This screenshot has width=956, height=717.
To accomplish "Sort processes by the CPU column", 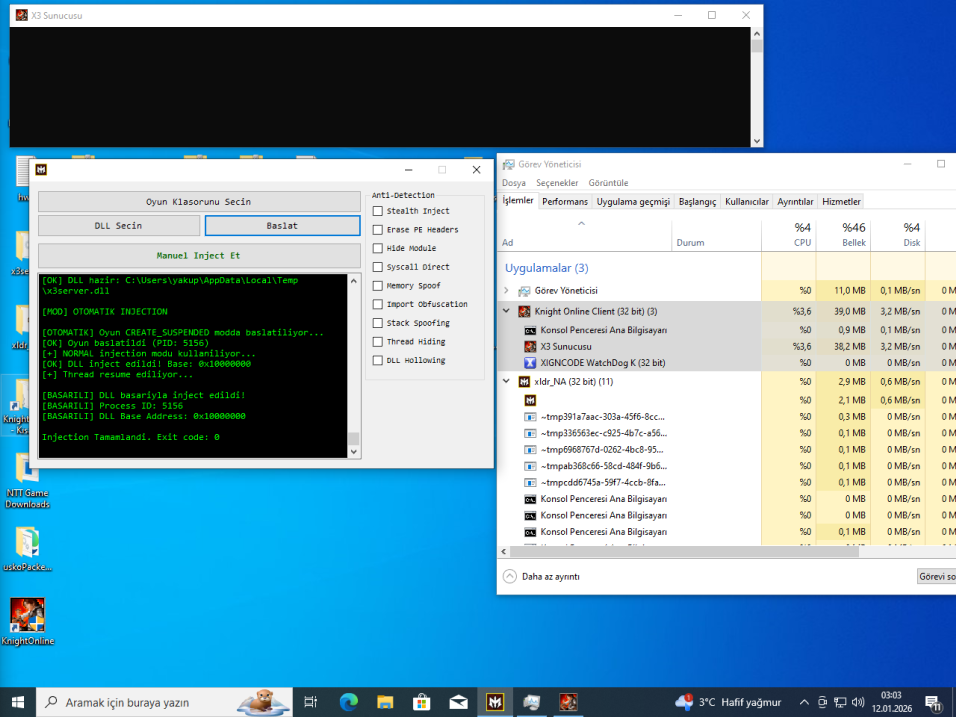I will coord(789,235).
